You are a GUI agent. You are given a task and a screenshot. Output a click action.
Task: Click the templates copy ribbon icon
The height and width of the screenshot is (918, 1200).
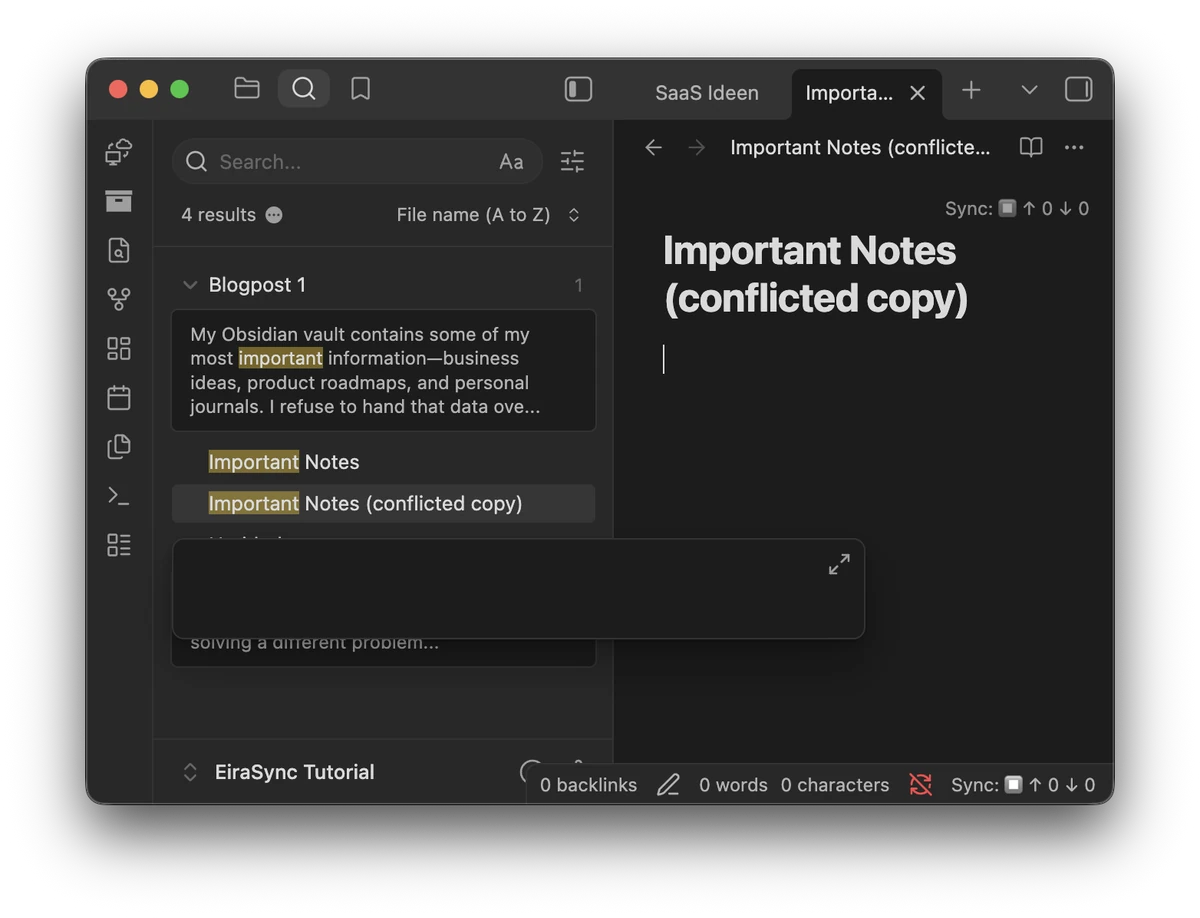click(x=119, y=446)
